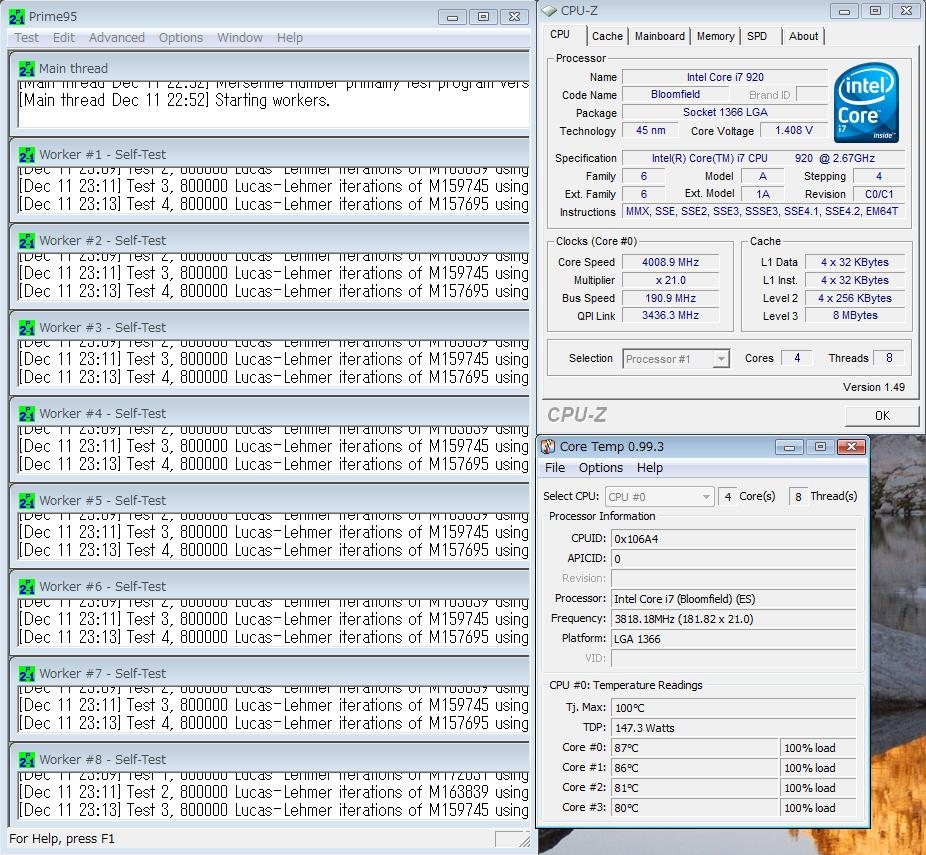Open the Processor #1 selection dropdown
This screenshot has width=926, height=855.
pyautogui.click(x=676, y=359)
